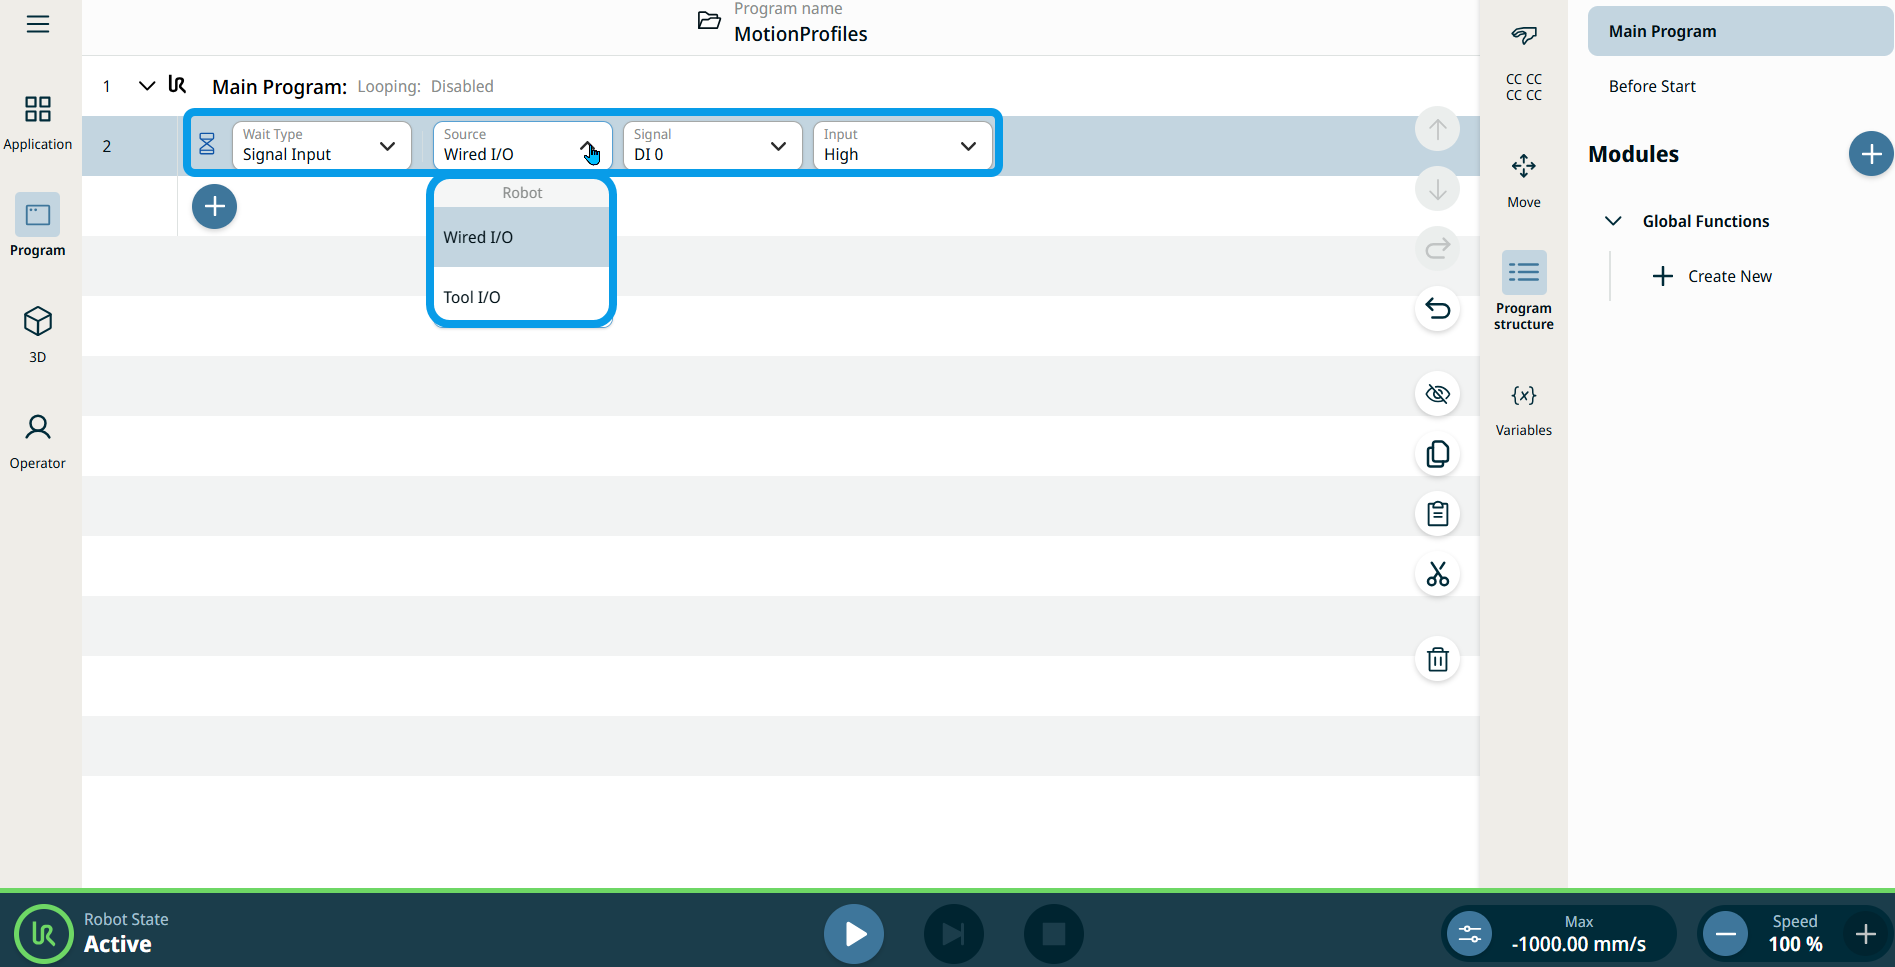
Task: Toggle suppress node eye icon
Action: [x=1437, y=394]
